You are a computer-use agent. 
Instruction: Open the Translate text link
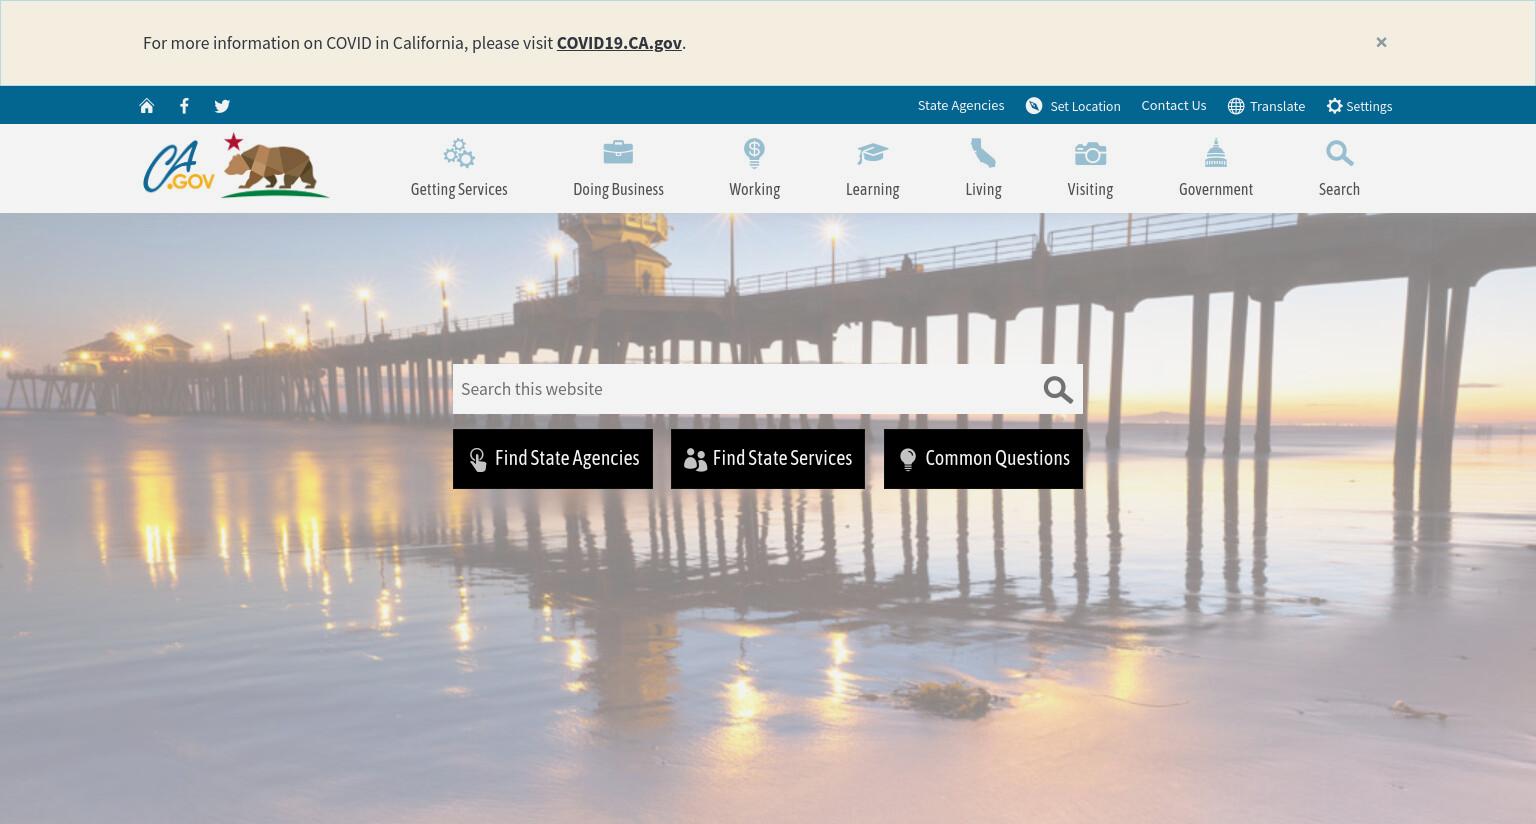(1277, 106)
